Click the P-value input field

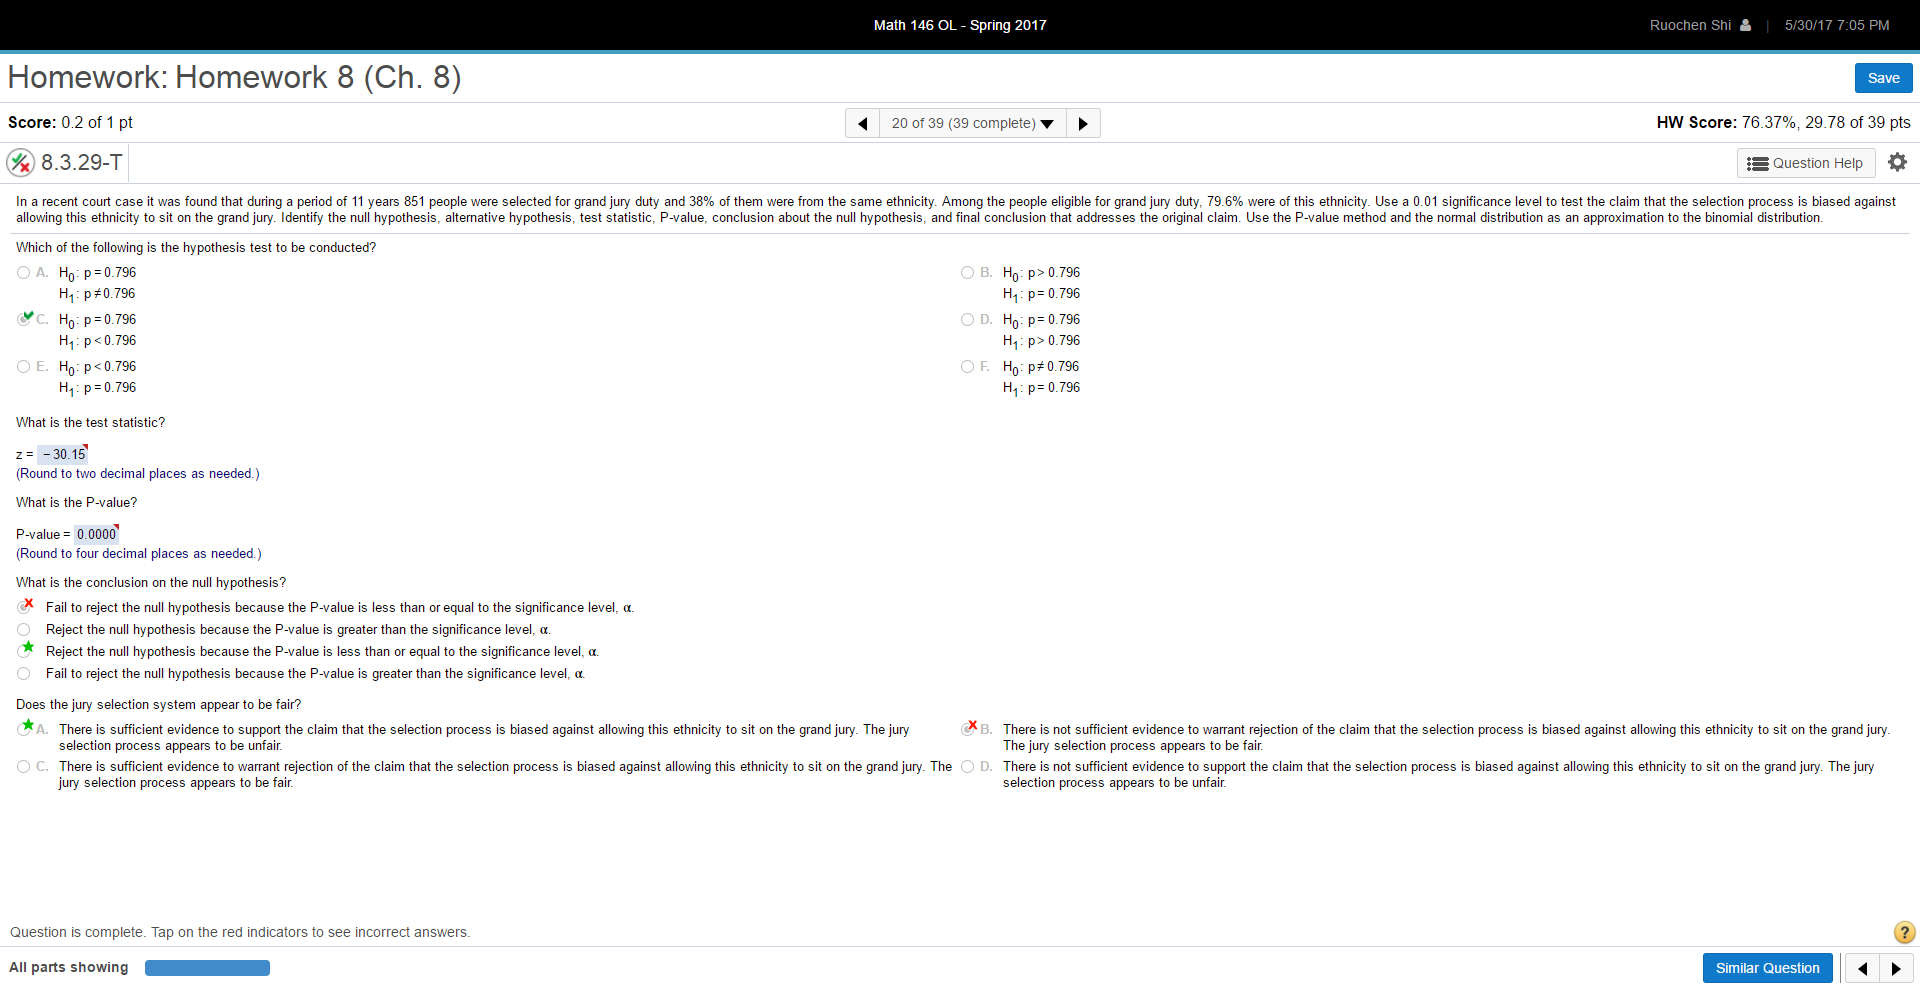(x=96, y=534)
